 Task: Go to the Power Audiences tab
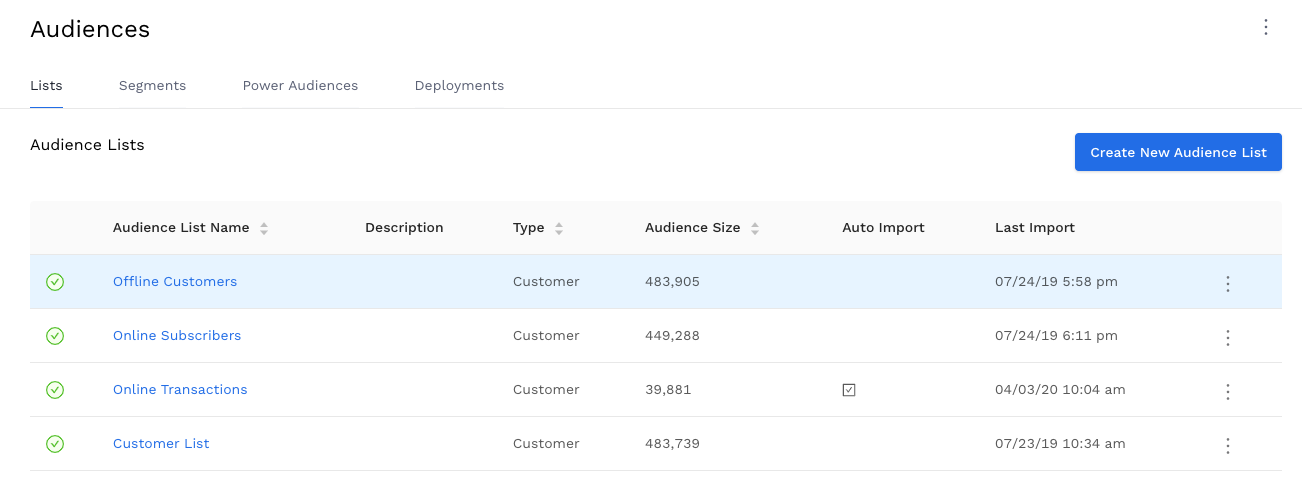[300, 86]
